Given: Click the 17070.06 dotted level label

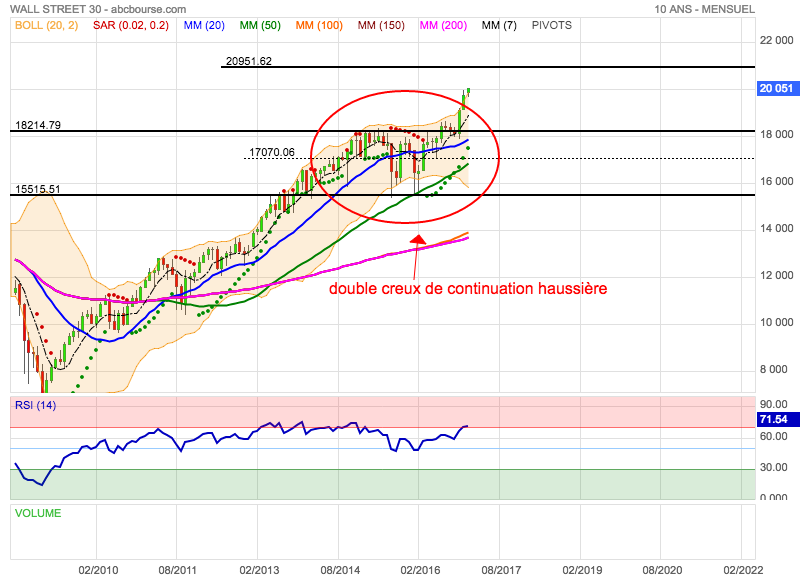Looking at the screenshot, I should 271,152.
